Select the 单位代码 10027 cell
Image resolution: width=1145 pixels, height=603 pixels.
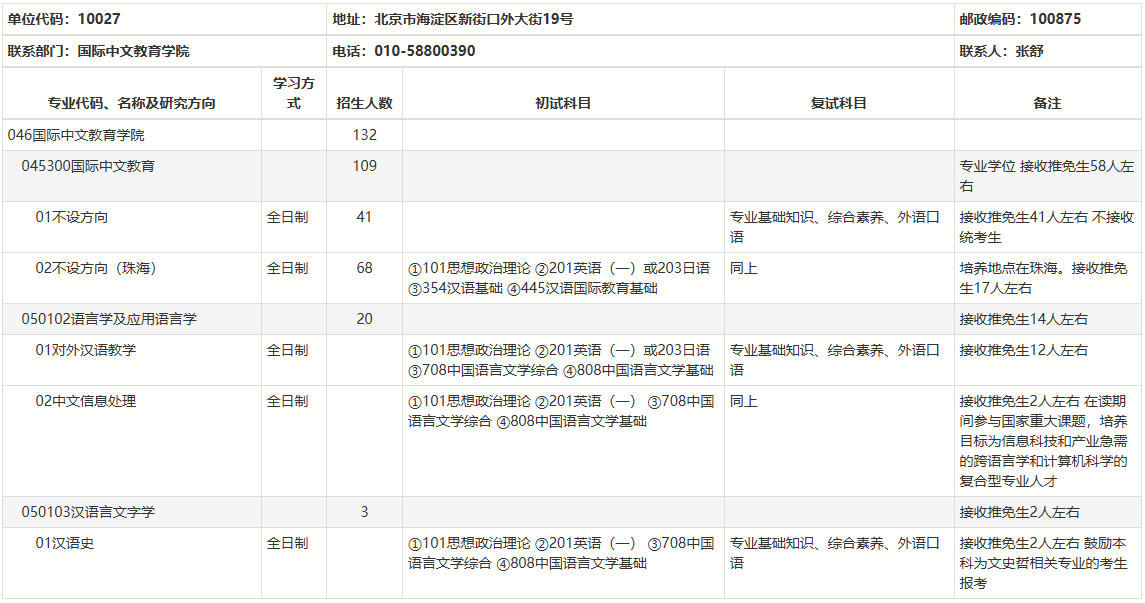tap(64, 19)
